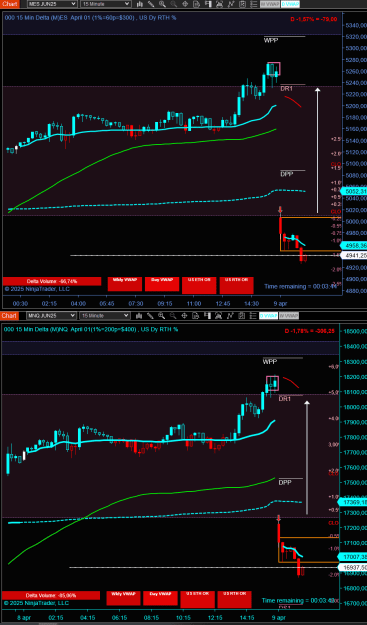Expand 15 Minute interval dropdown on MNQ chart
The image size is (367, 625).
point(105,316)
